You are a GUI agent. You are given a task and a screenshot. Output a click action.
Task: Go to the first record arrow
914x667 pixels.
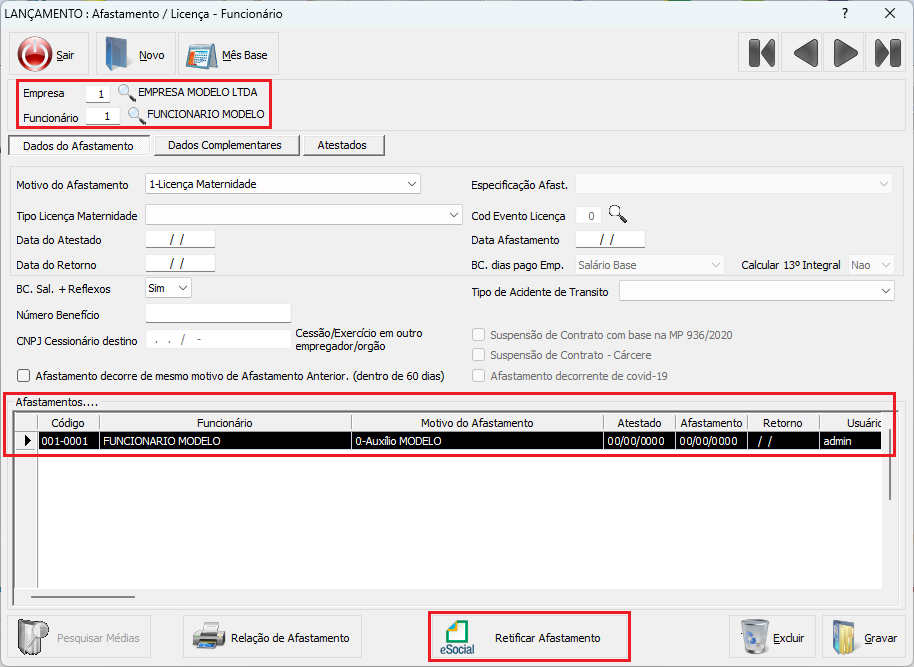(762, 52)
